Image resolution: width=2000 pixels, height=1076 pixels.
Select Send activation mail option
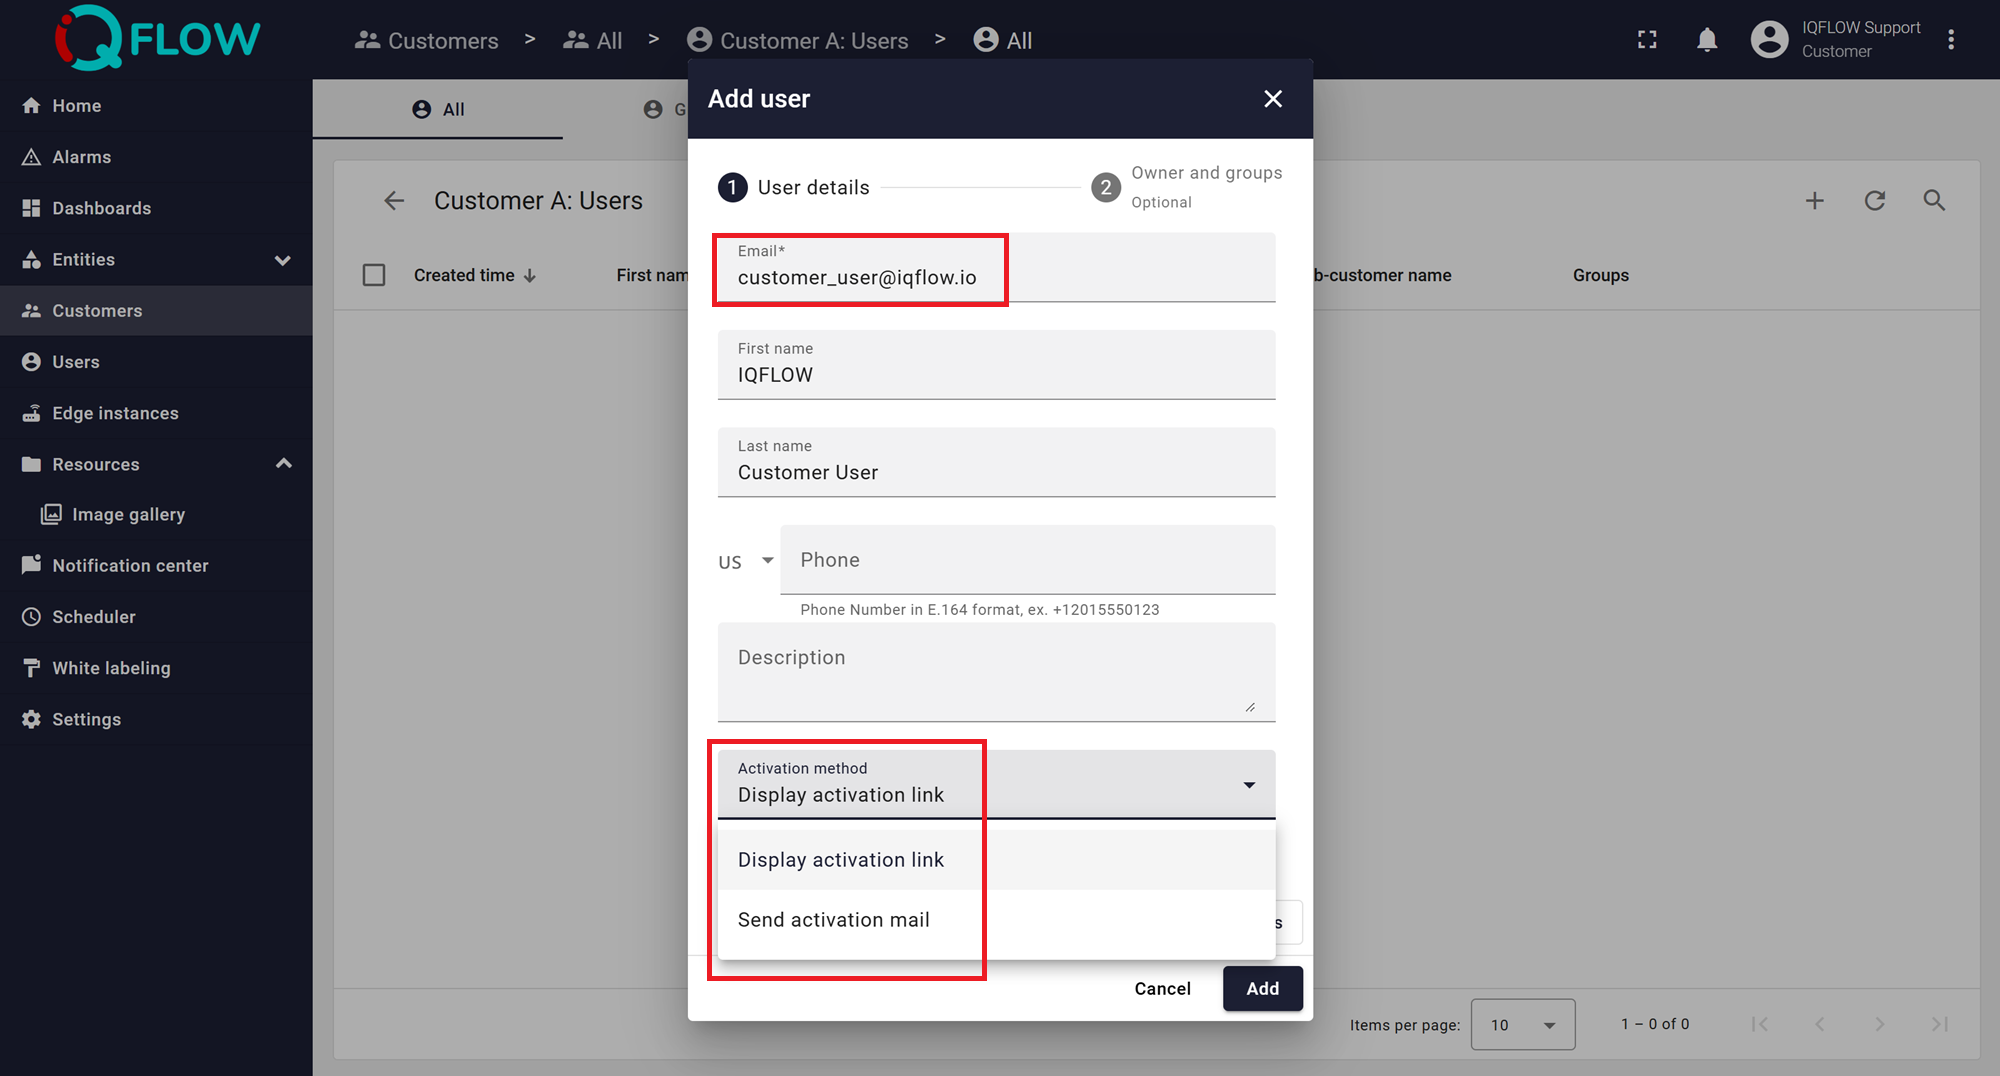pyautogui.click(x=834, y=920)
